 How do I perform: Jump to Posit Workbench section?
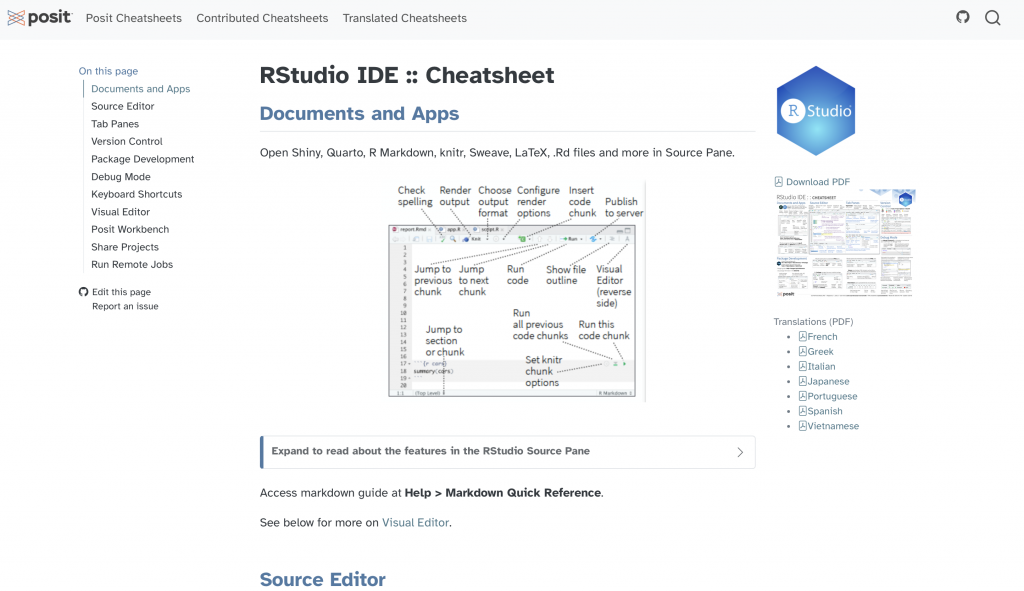[x=130, y=230]
